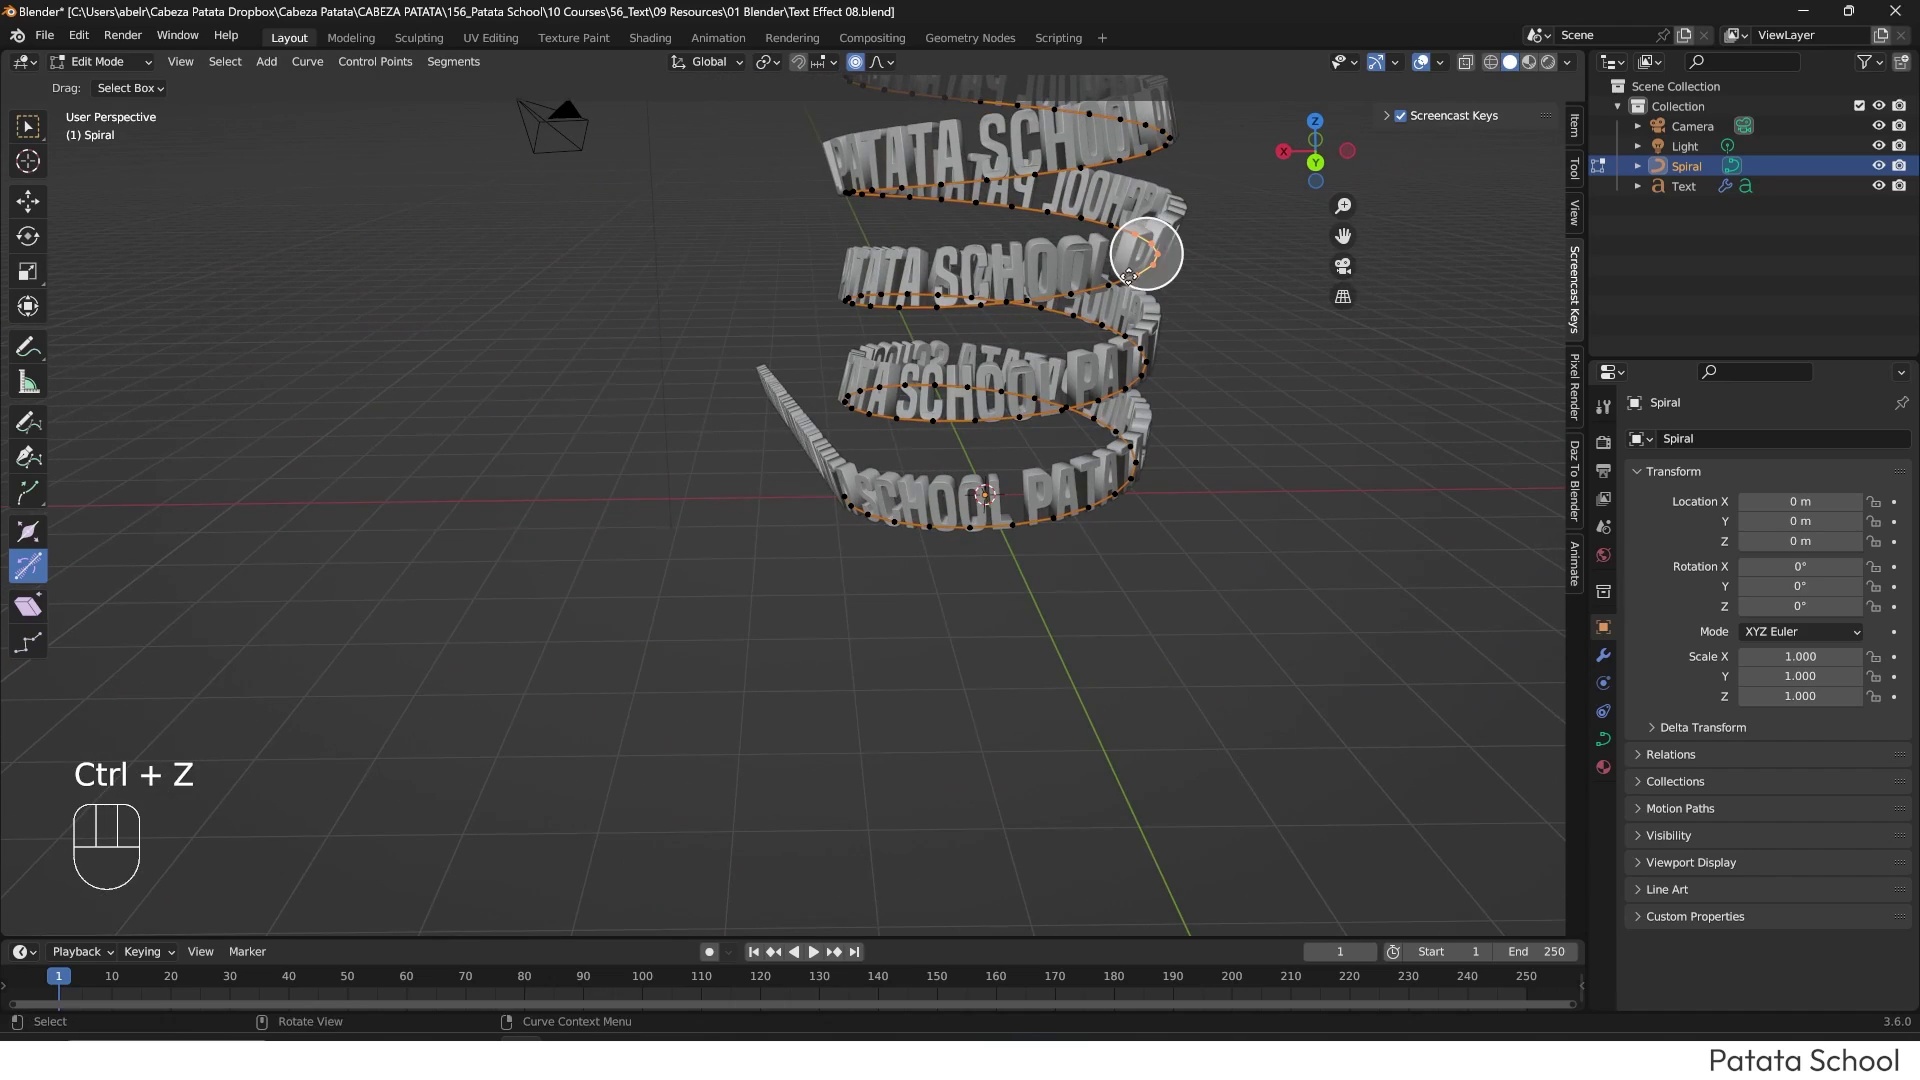
Task: Click the Select Box tool icon
Action: 28,126
